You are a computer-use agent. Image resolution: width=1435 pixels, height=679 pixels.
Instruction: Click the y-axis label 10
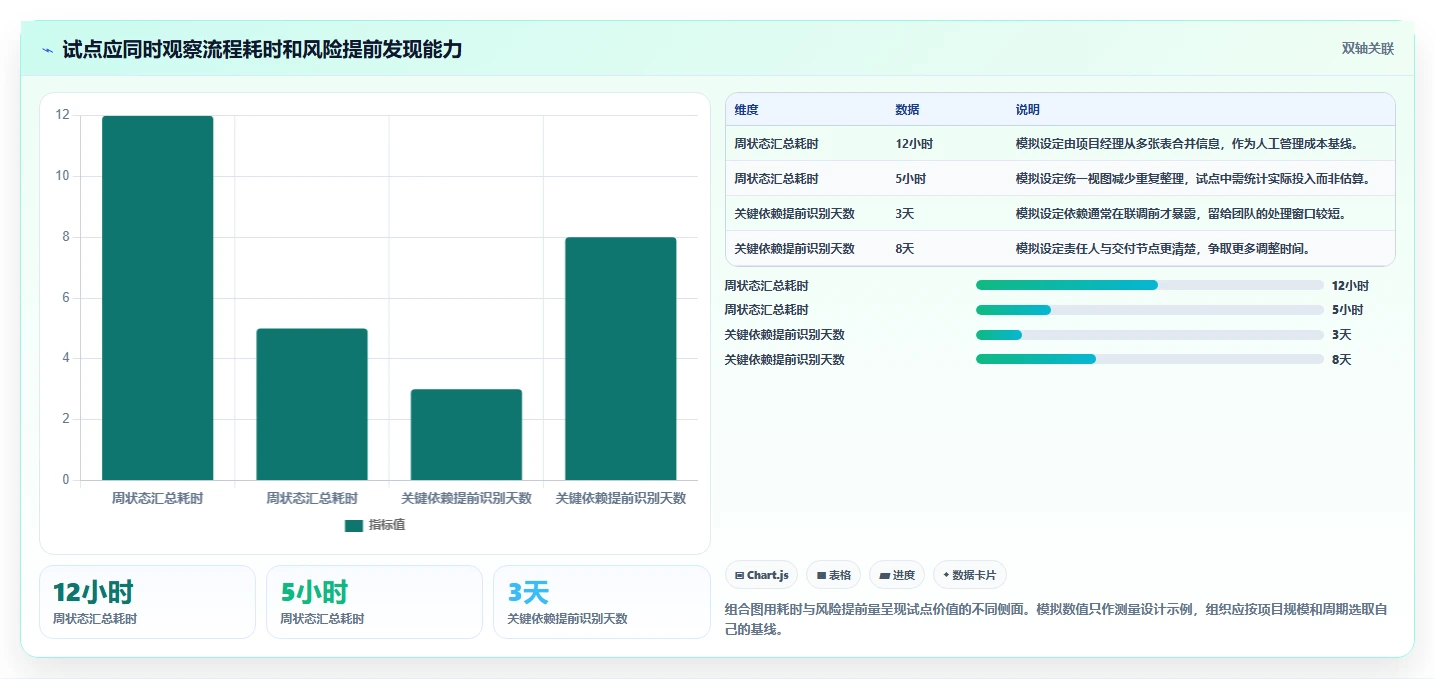63,176
